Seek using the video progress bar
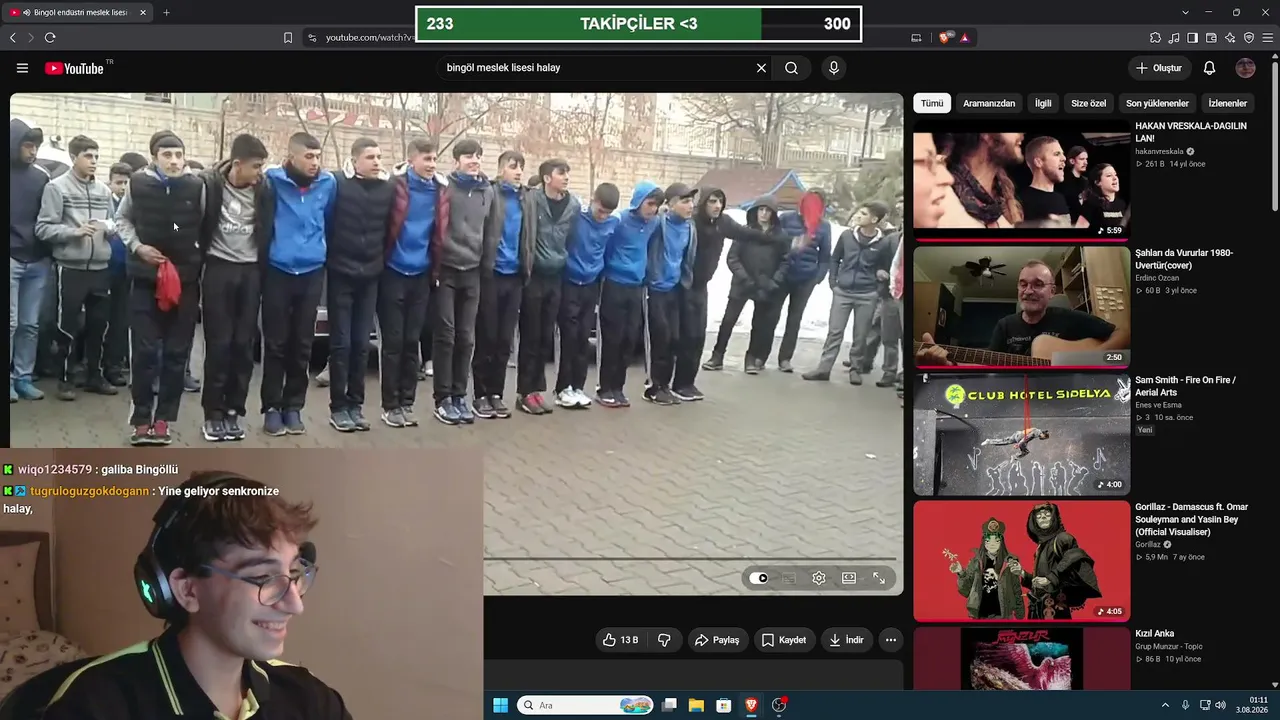The image size is (1280, 720). (690, 558)
